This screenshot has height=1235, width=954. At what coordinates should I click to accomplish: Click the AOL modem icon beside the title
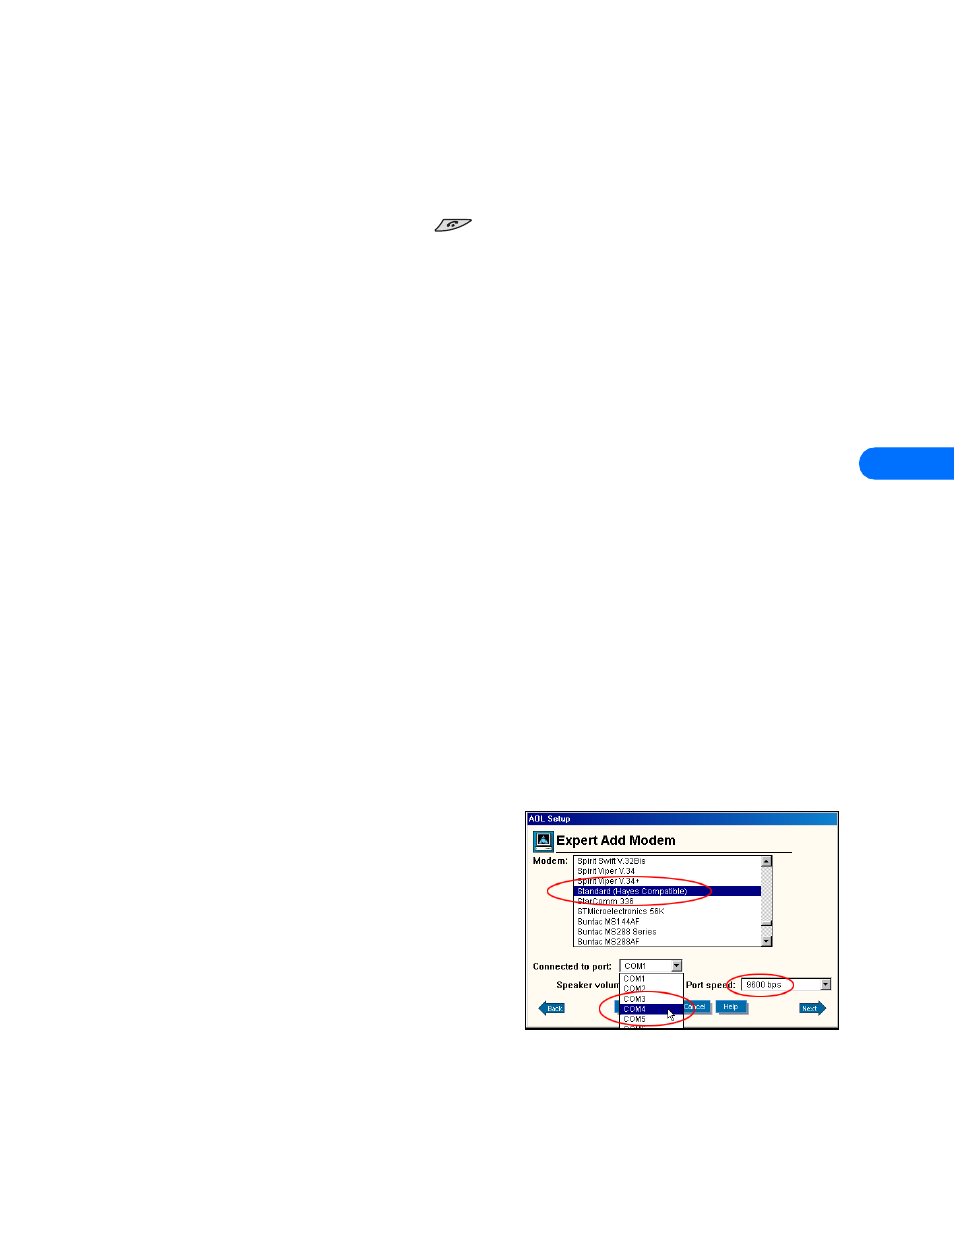(543, 841)
